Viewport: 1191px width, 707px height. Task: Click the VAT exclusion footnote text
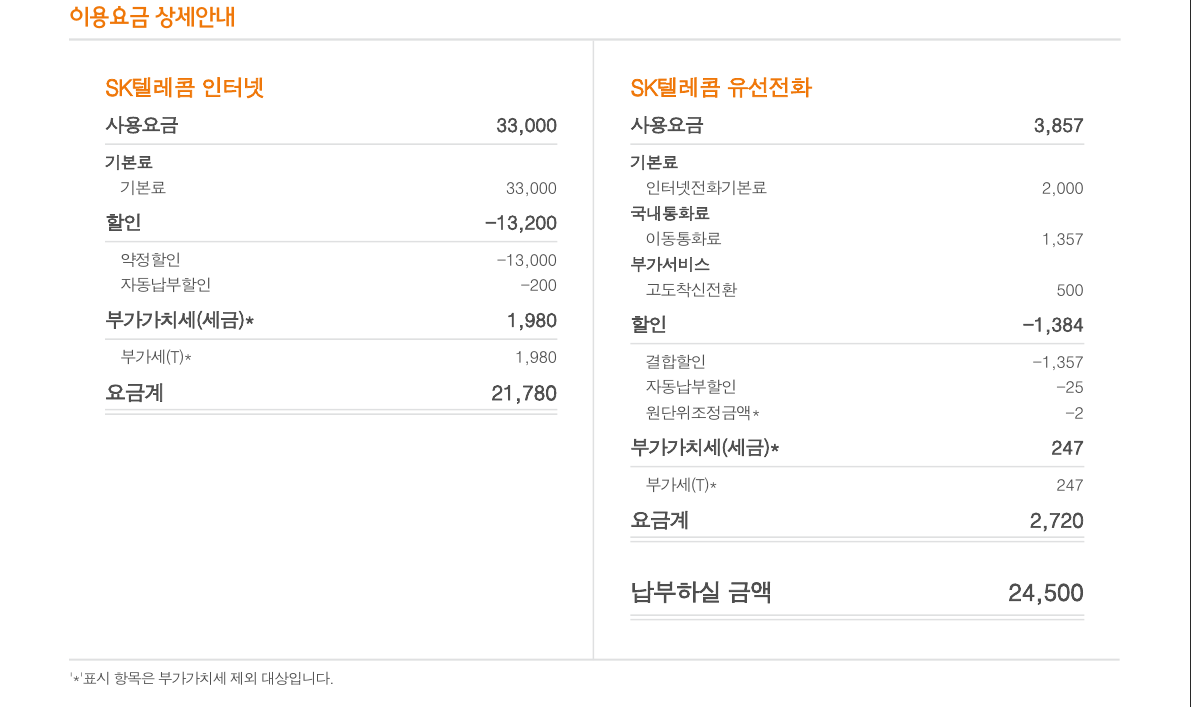pyautogui.click(x=201, y=678)
